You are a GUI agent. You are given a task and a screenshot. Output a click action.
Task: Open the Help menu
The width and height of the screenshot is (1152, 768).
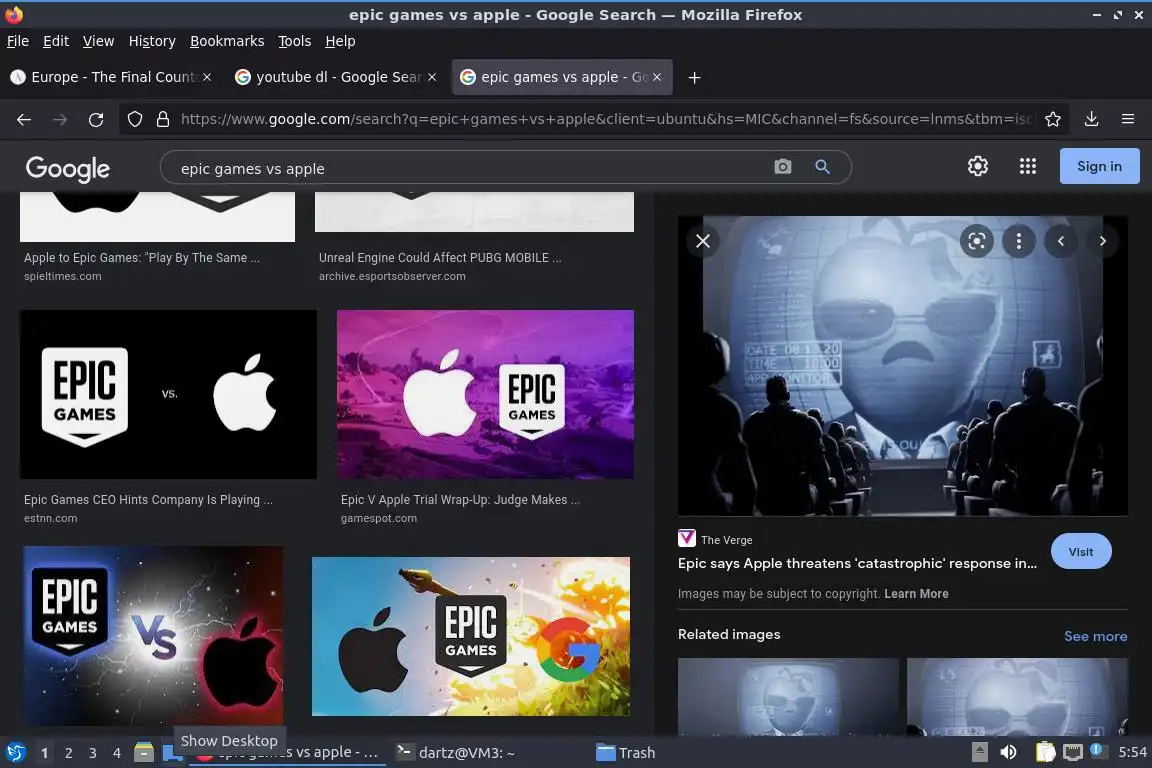tap(340, 41)
